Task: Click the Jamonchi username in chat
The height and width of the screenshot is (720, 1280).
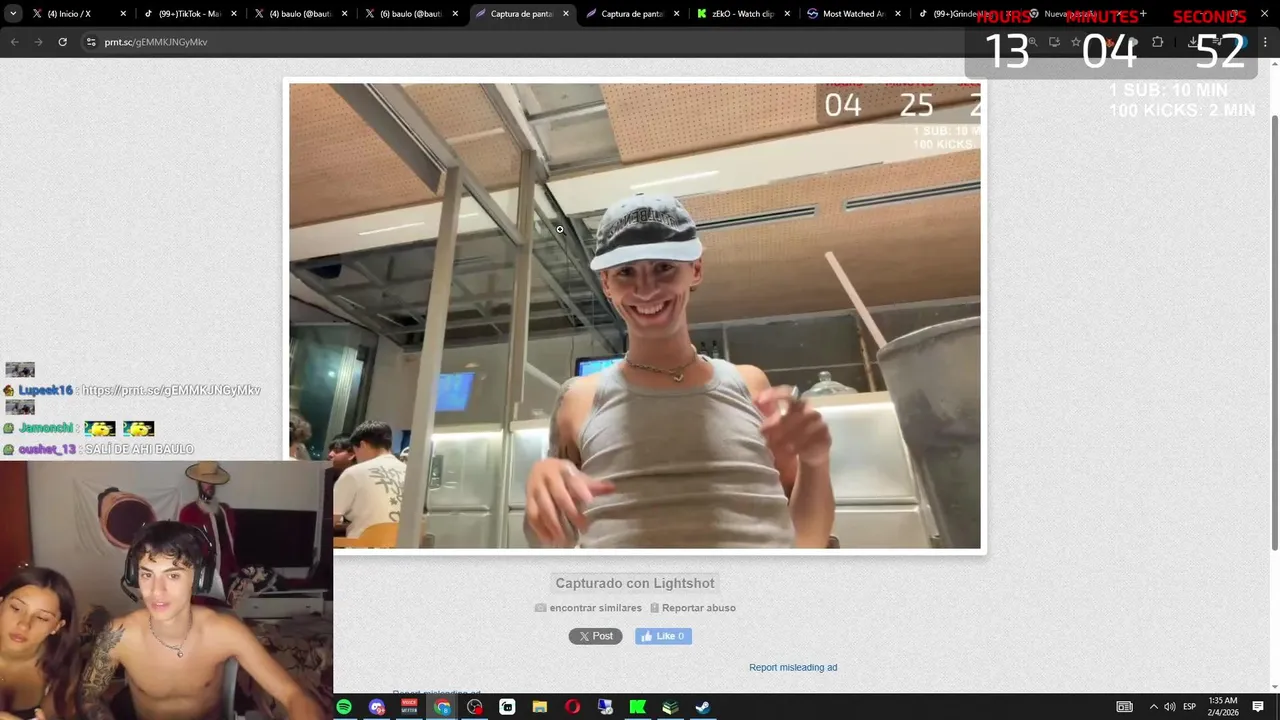Action: point(47,428)
